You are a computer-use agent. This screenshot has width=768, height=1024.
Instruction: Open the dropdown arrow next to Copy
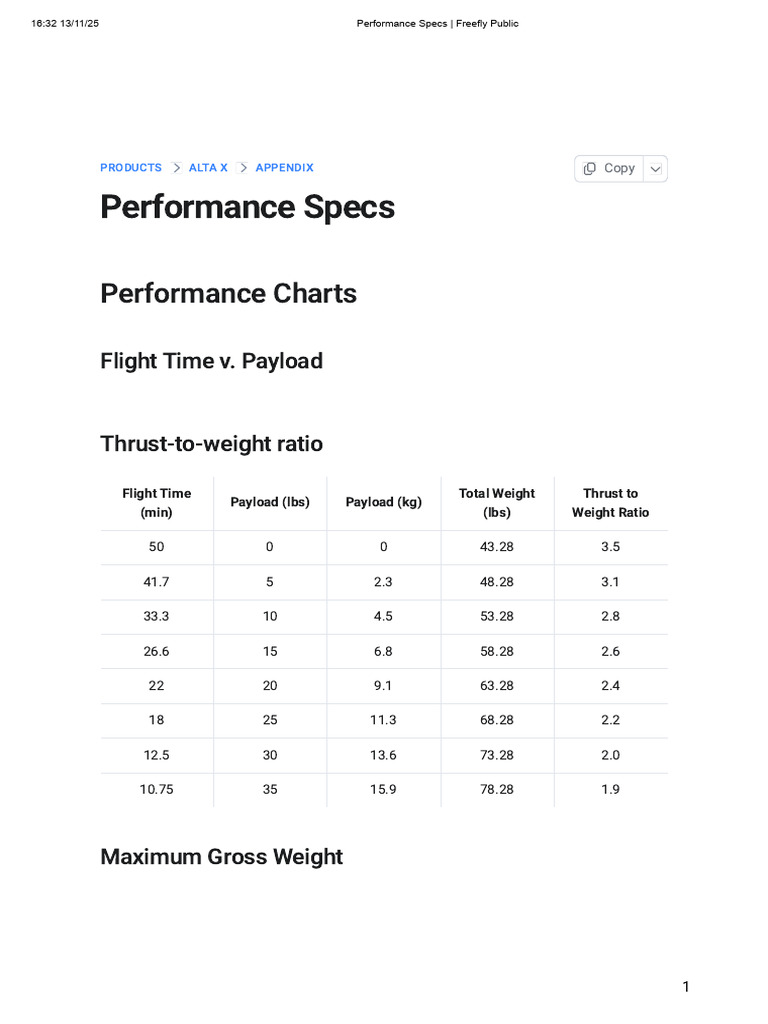pyautogui.click(x=656, y=168)
